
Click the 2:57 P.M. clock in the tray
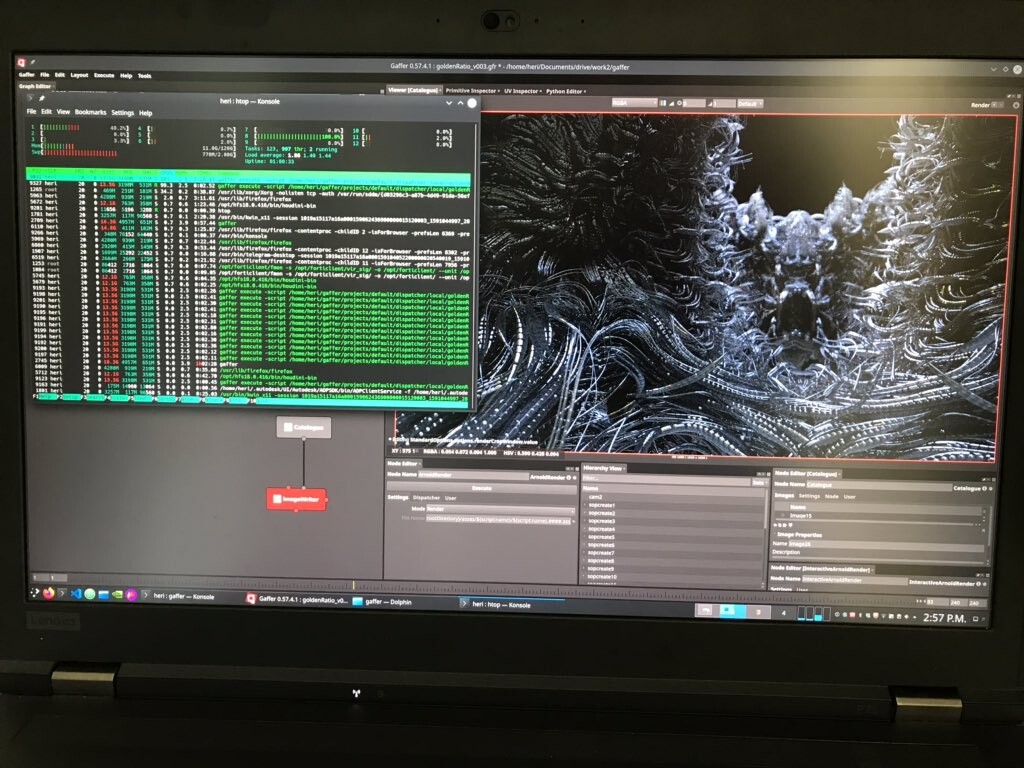click(x=944, y=618)
